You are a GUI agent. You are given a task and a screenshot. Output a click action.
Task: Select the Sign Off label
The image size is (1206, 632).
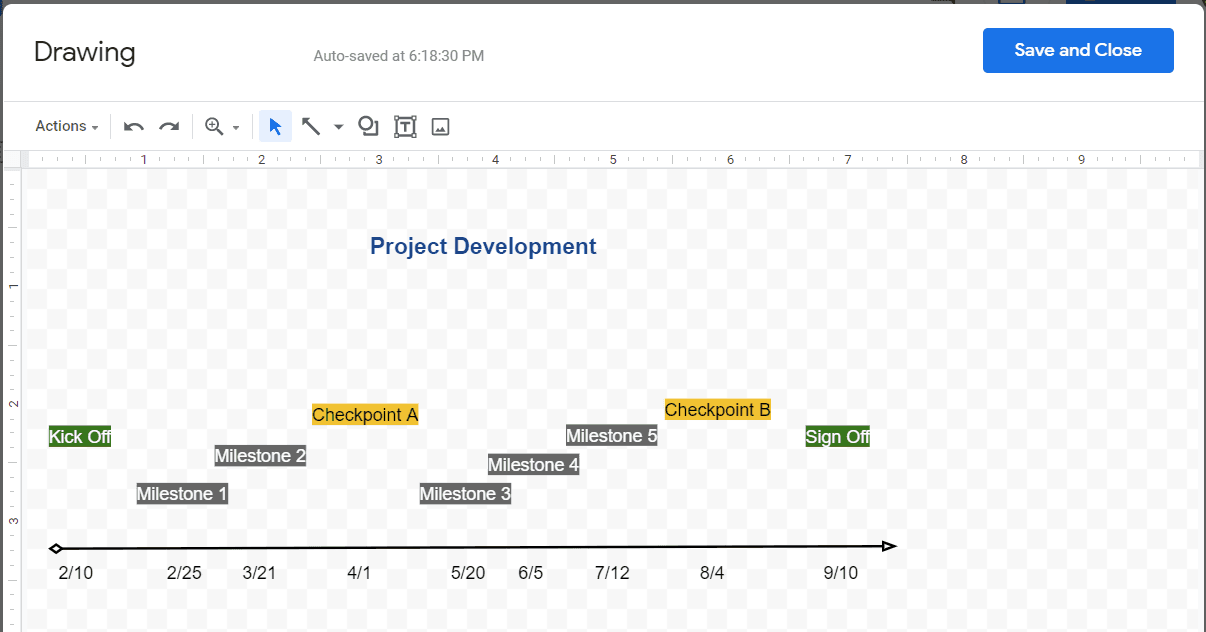837,436
